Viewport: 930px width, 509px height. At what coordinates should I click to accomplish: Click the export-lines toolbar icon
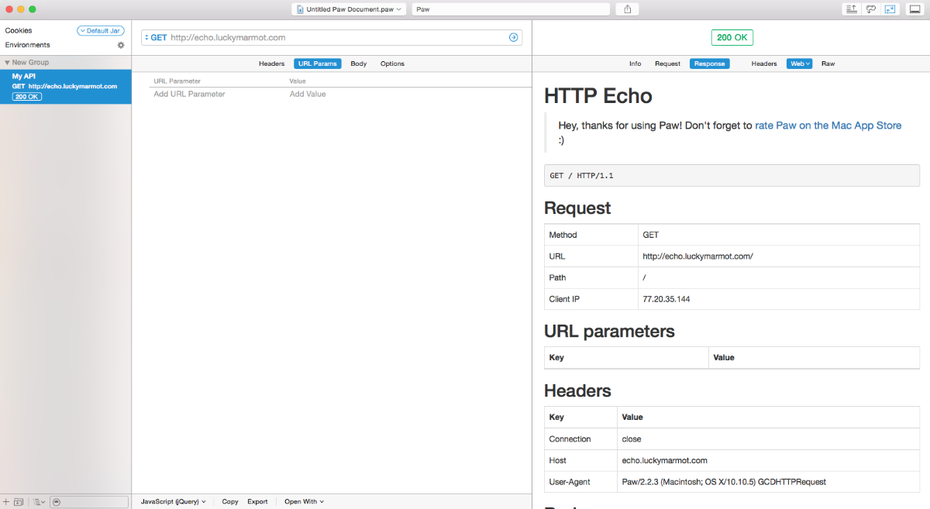click(x=851, y=9)
